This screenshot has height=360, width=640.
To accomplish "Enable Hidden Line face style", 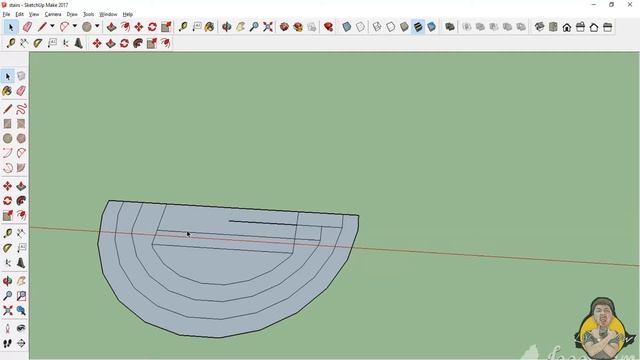I will [391, 27].
